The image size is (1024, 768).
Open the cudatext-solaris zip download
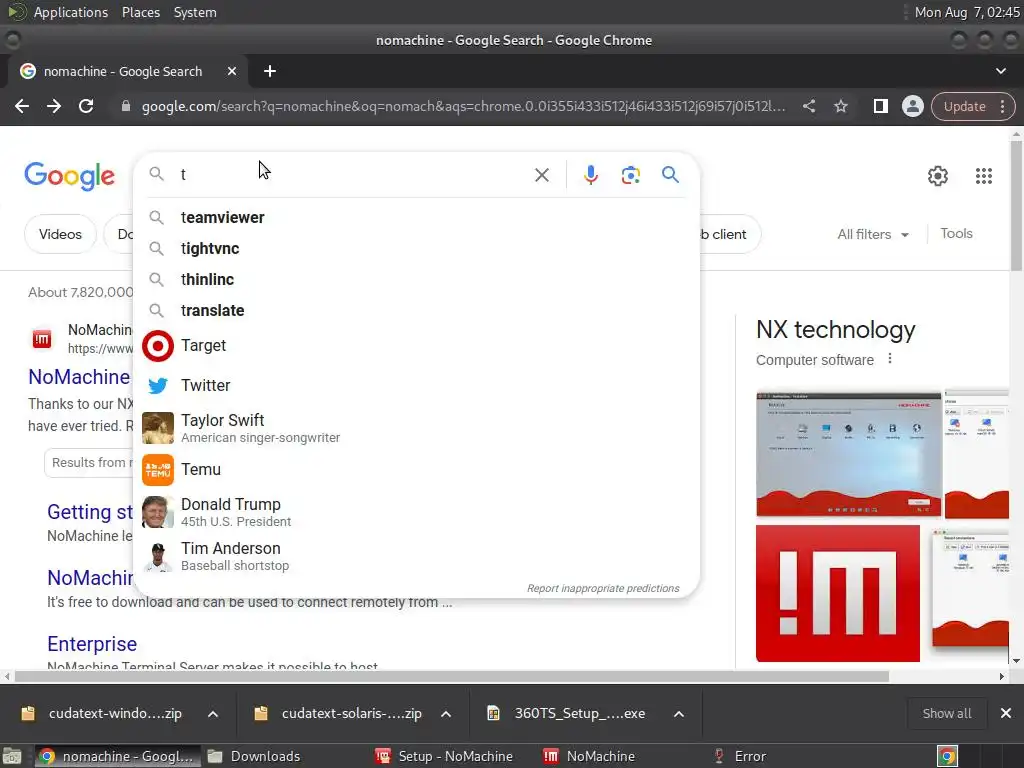click(338, 714)
